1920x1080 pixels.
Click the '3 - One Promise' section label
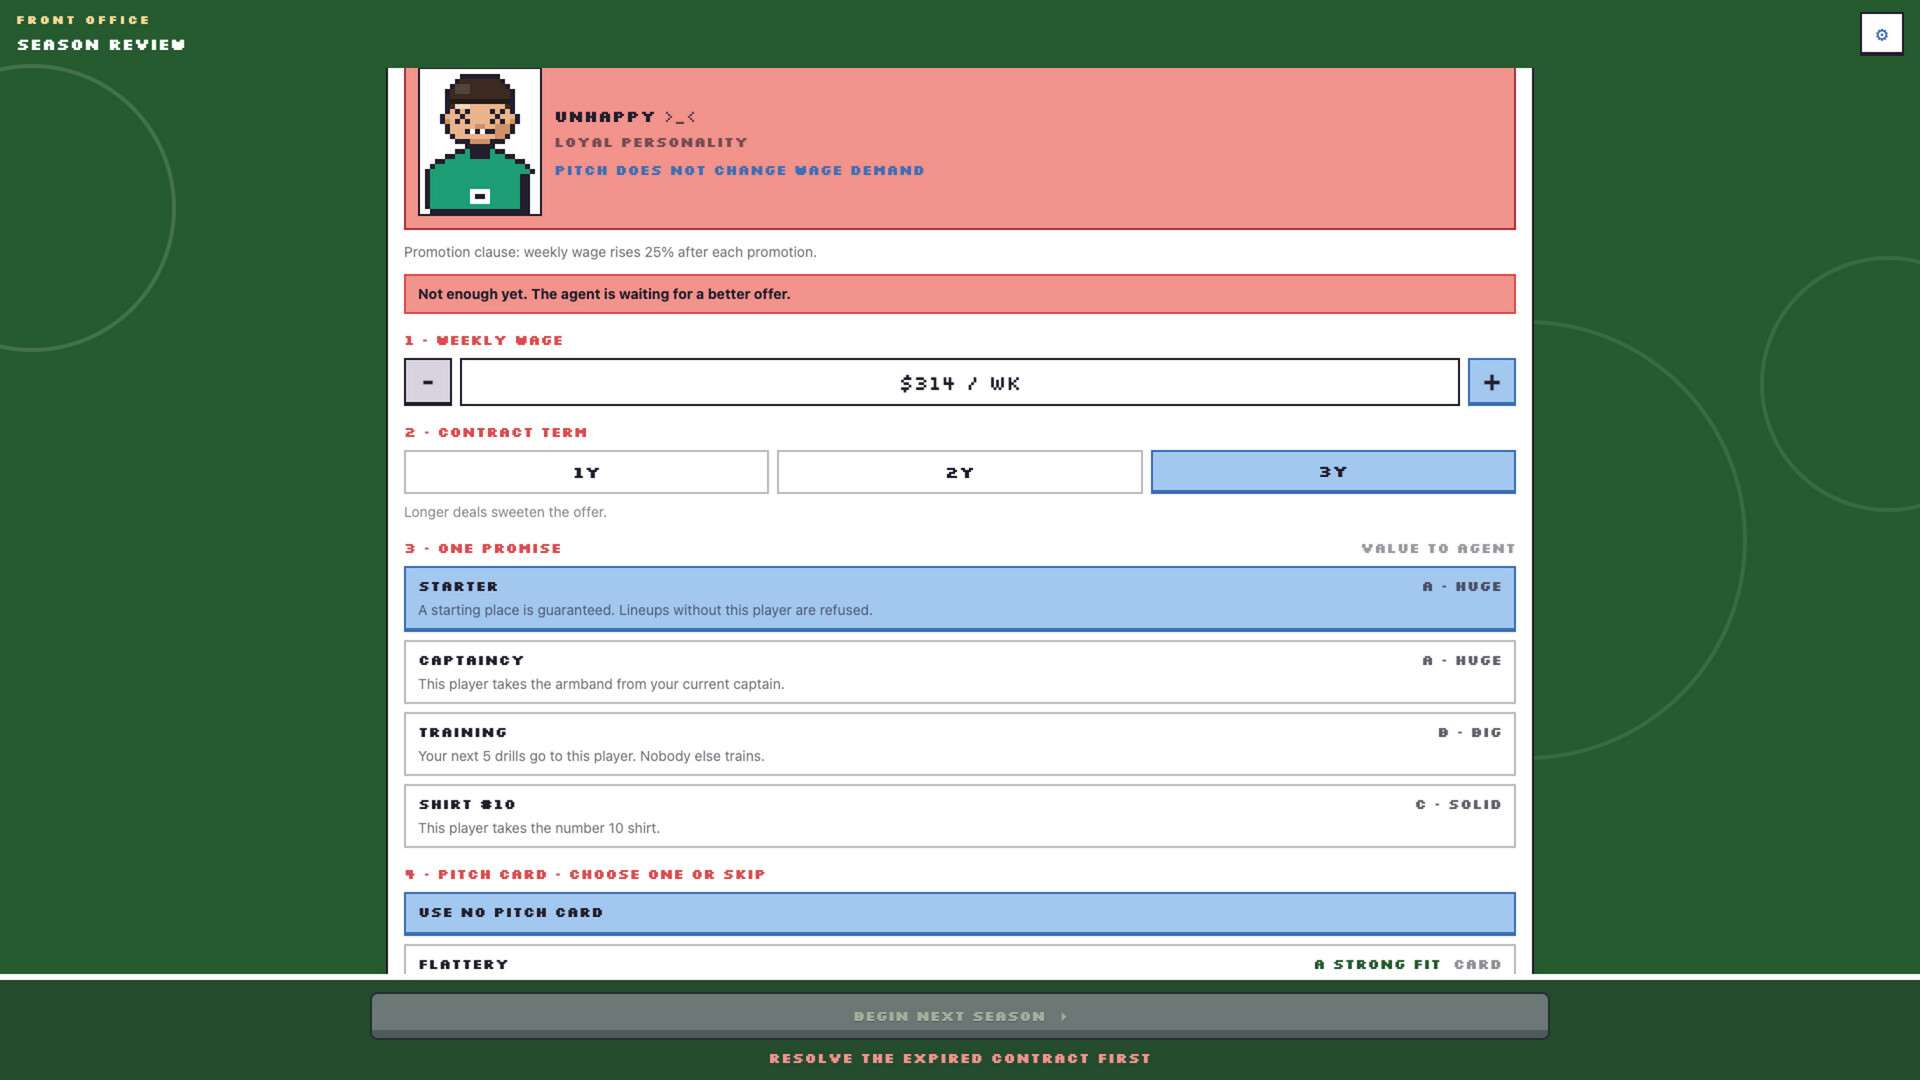[x=483, y=549]
